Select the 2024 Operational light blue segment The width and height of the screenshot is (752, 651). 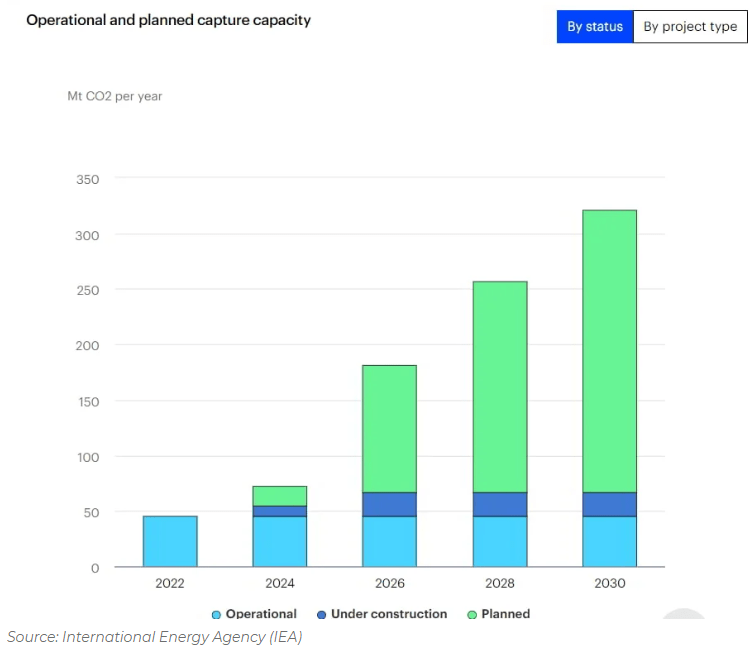[280, 541]
